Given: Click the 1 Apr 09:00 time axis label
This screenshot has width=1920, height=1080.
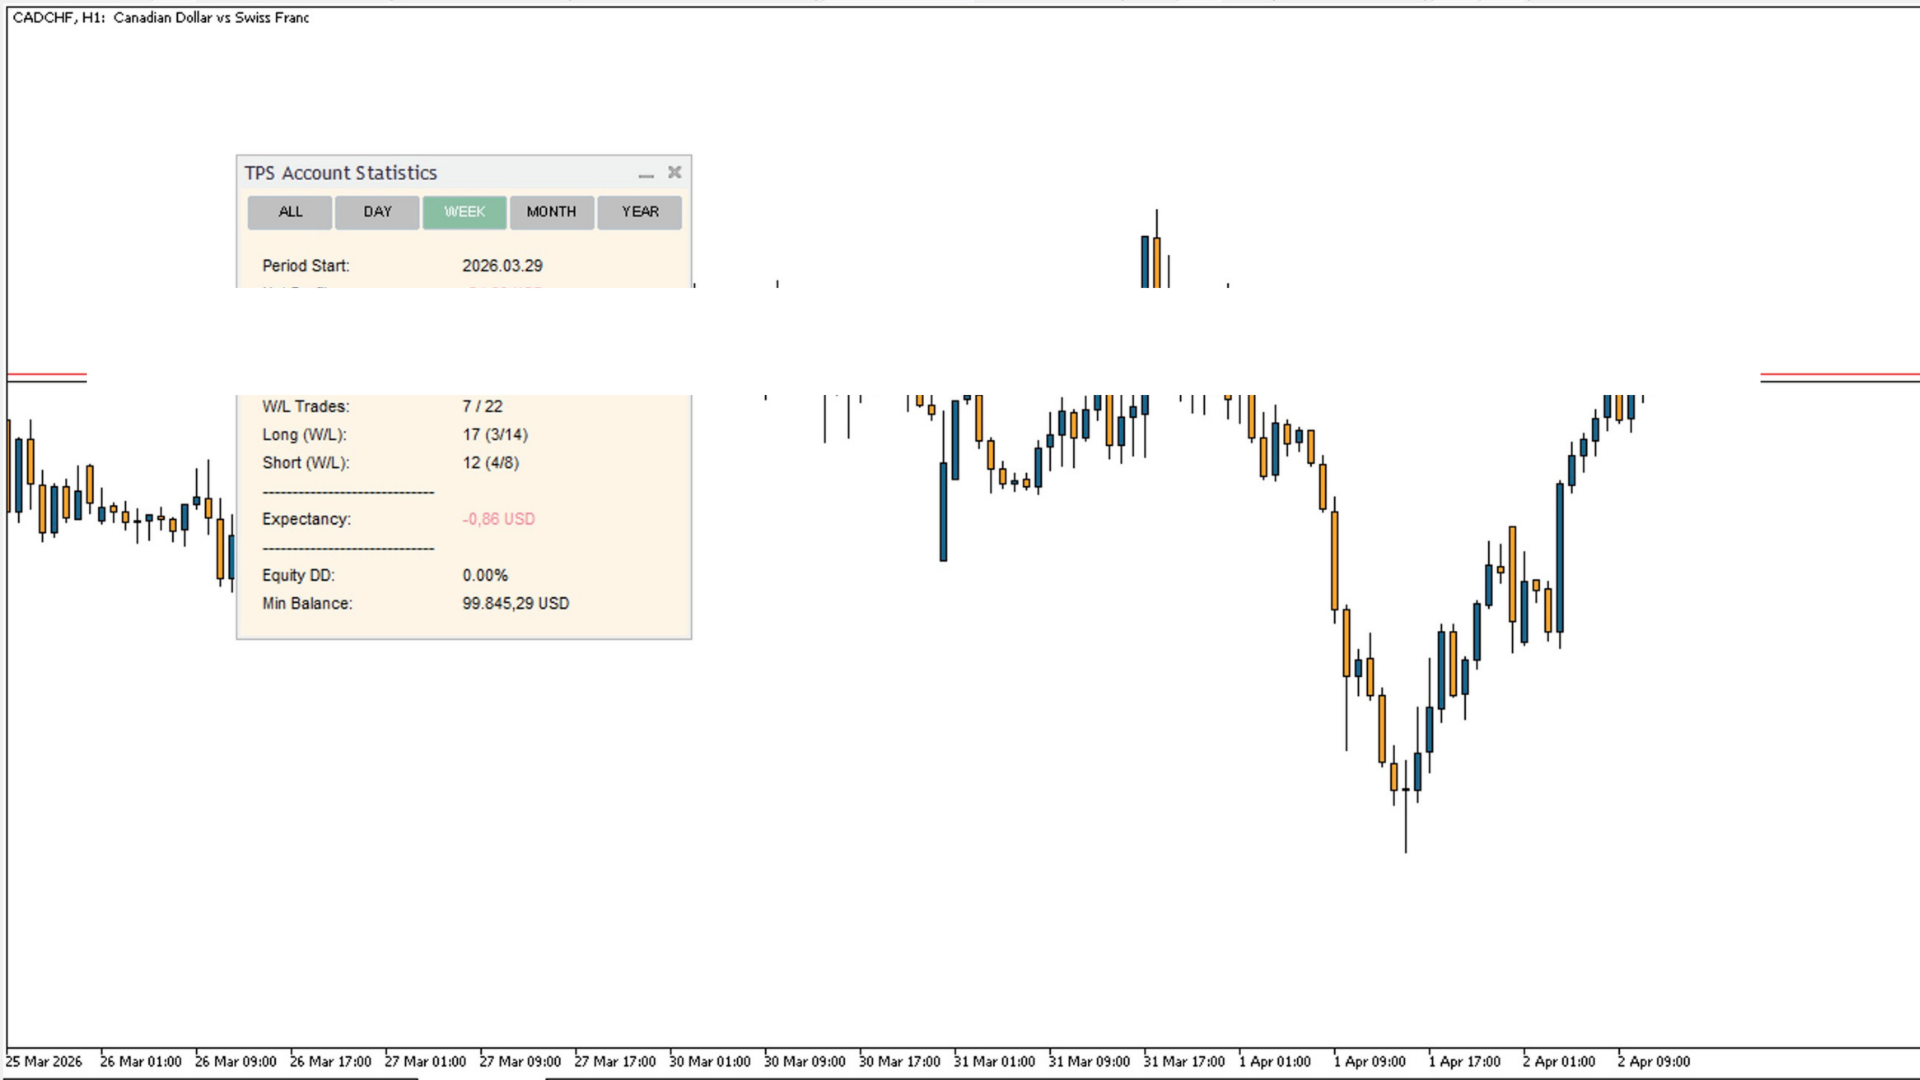Looking at the screenshot, I should 1369,1062.
